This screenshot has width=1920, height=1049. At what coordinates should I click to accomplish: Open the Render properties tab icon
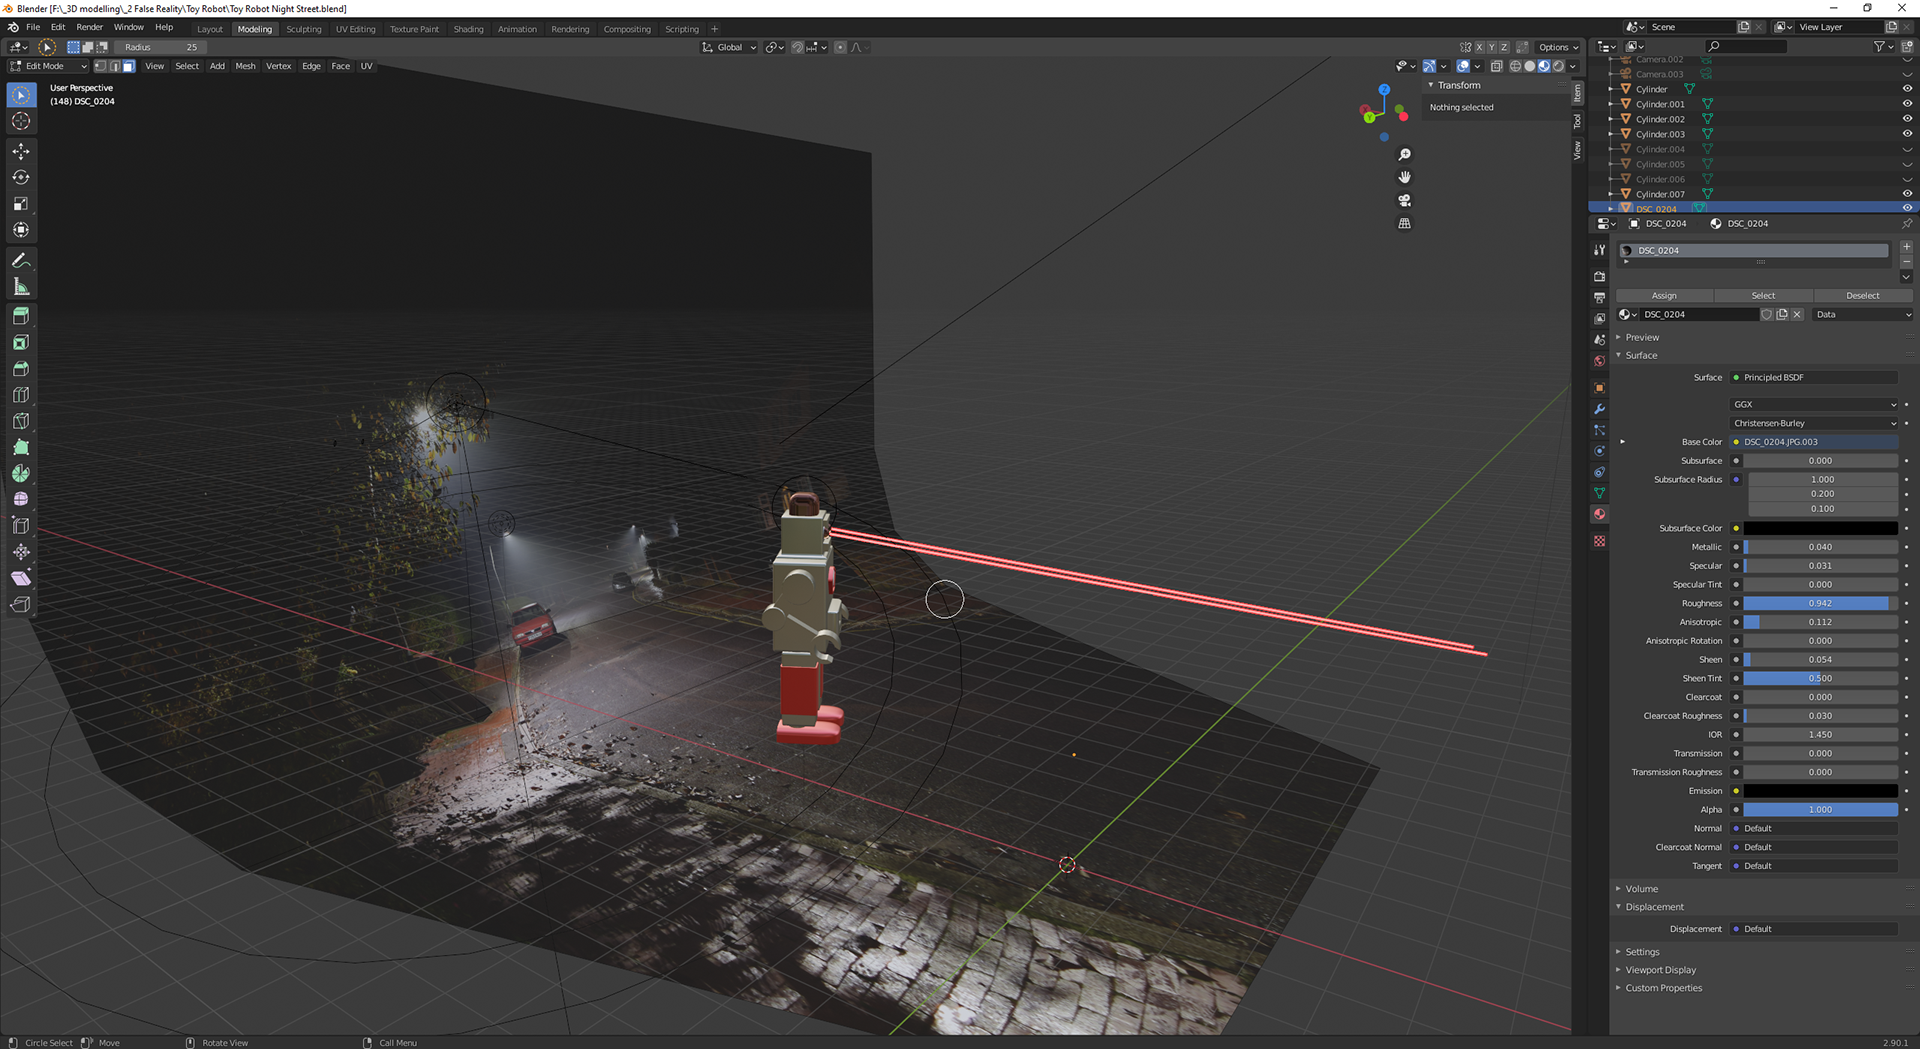tap(1599, 276)
